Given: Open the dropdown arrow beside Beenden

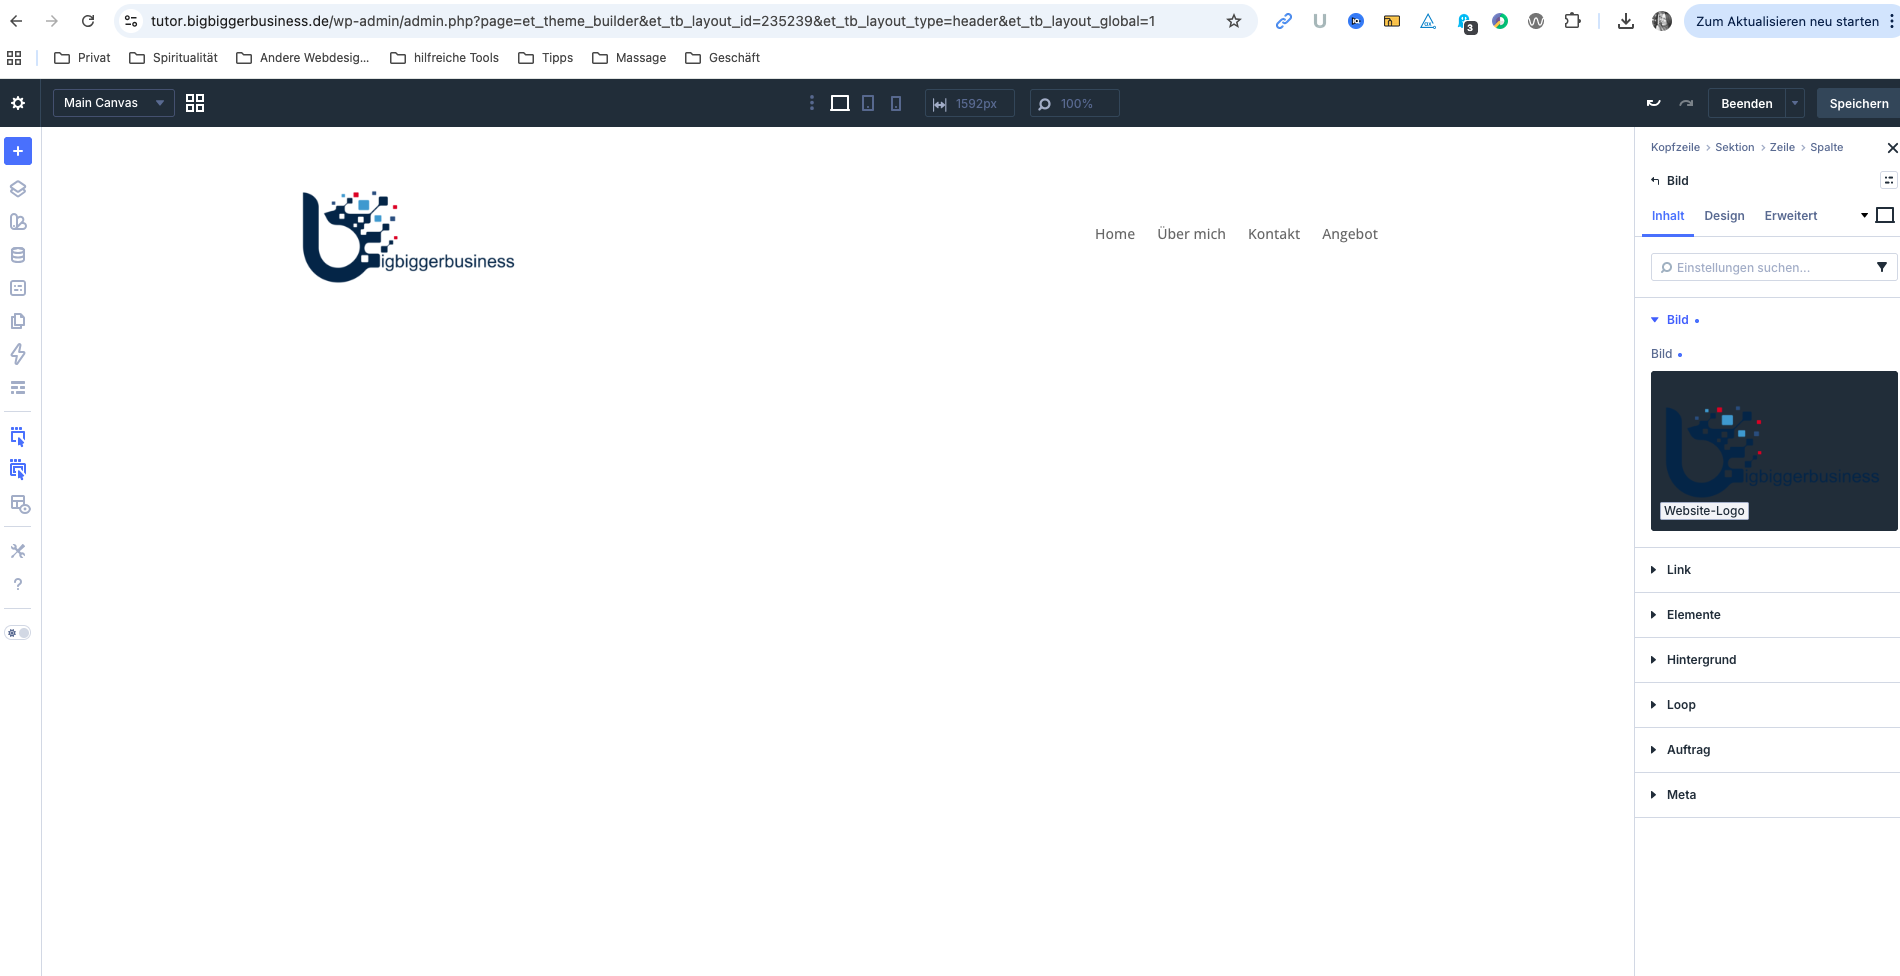Looking at the screenshot, I should click(x=1795, y=103).
